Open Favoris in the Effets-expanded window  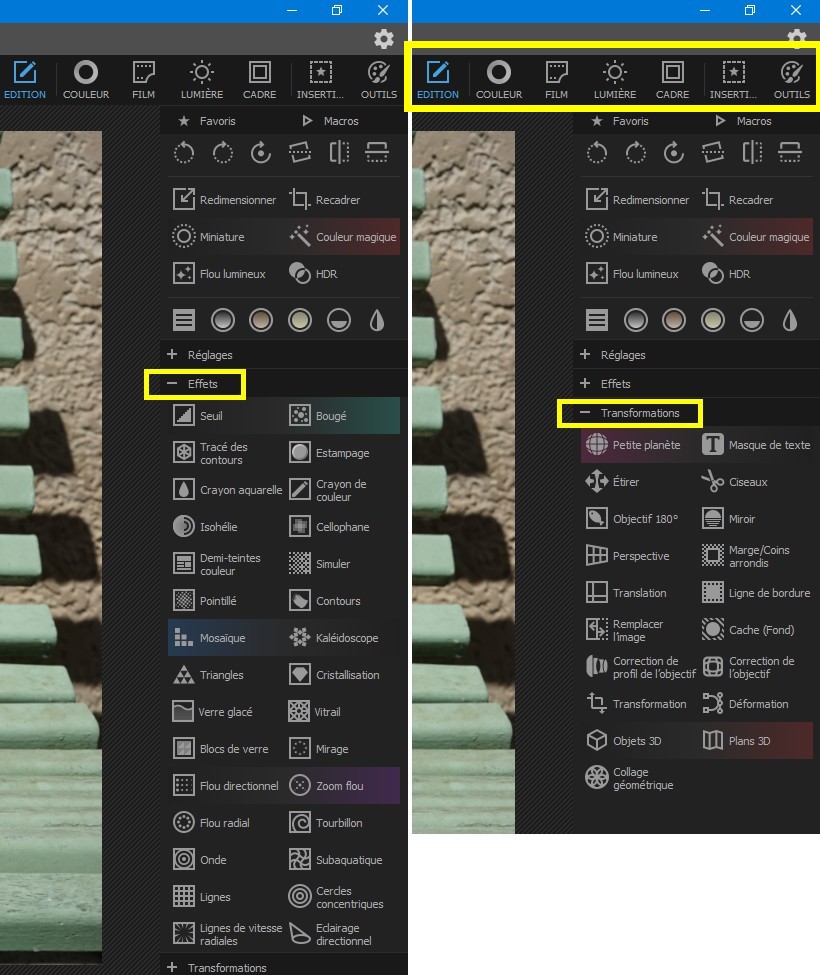click(x=207, y=121)
